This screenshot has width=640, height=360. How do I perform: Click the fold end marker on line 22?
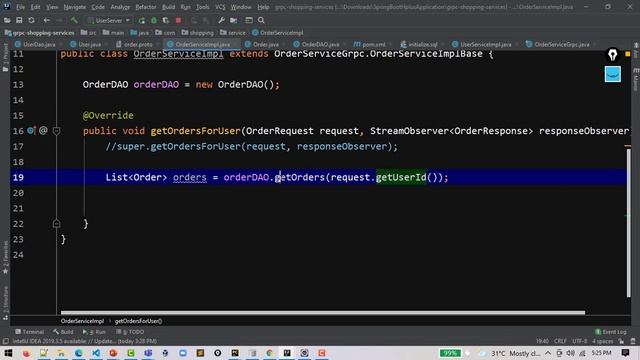[57, 223]
